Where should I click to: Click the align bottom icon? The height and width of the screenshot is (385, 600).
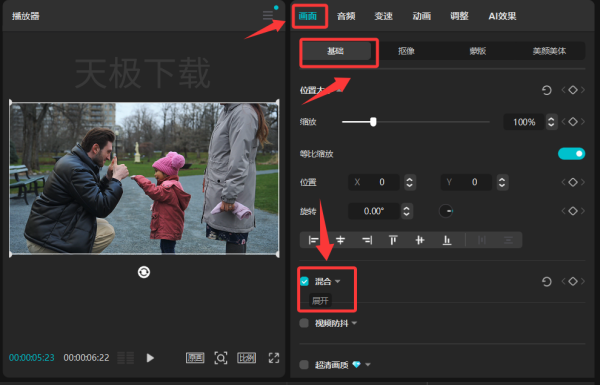(x=447, y=240)
